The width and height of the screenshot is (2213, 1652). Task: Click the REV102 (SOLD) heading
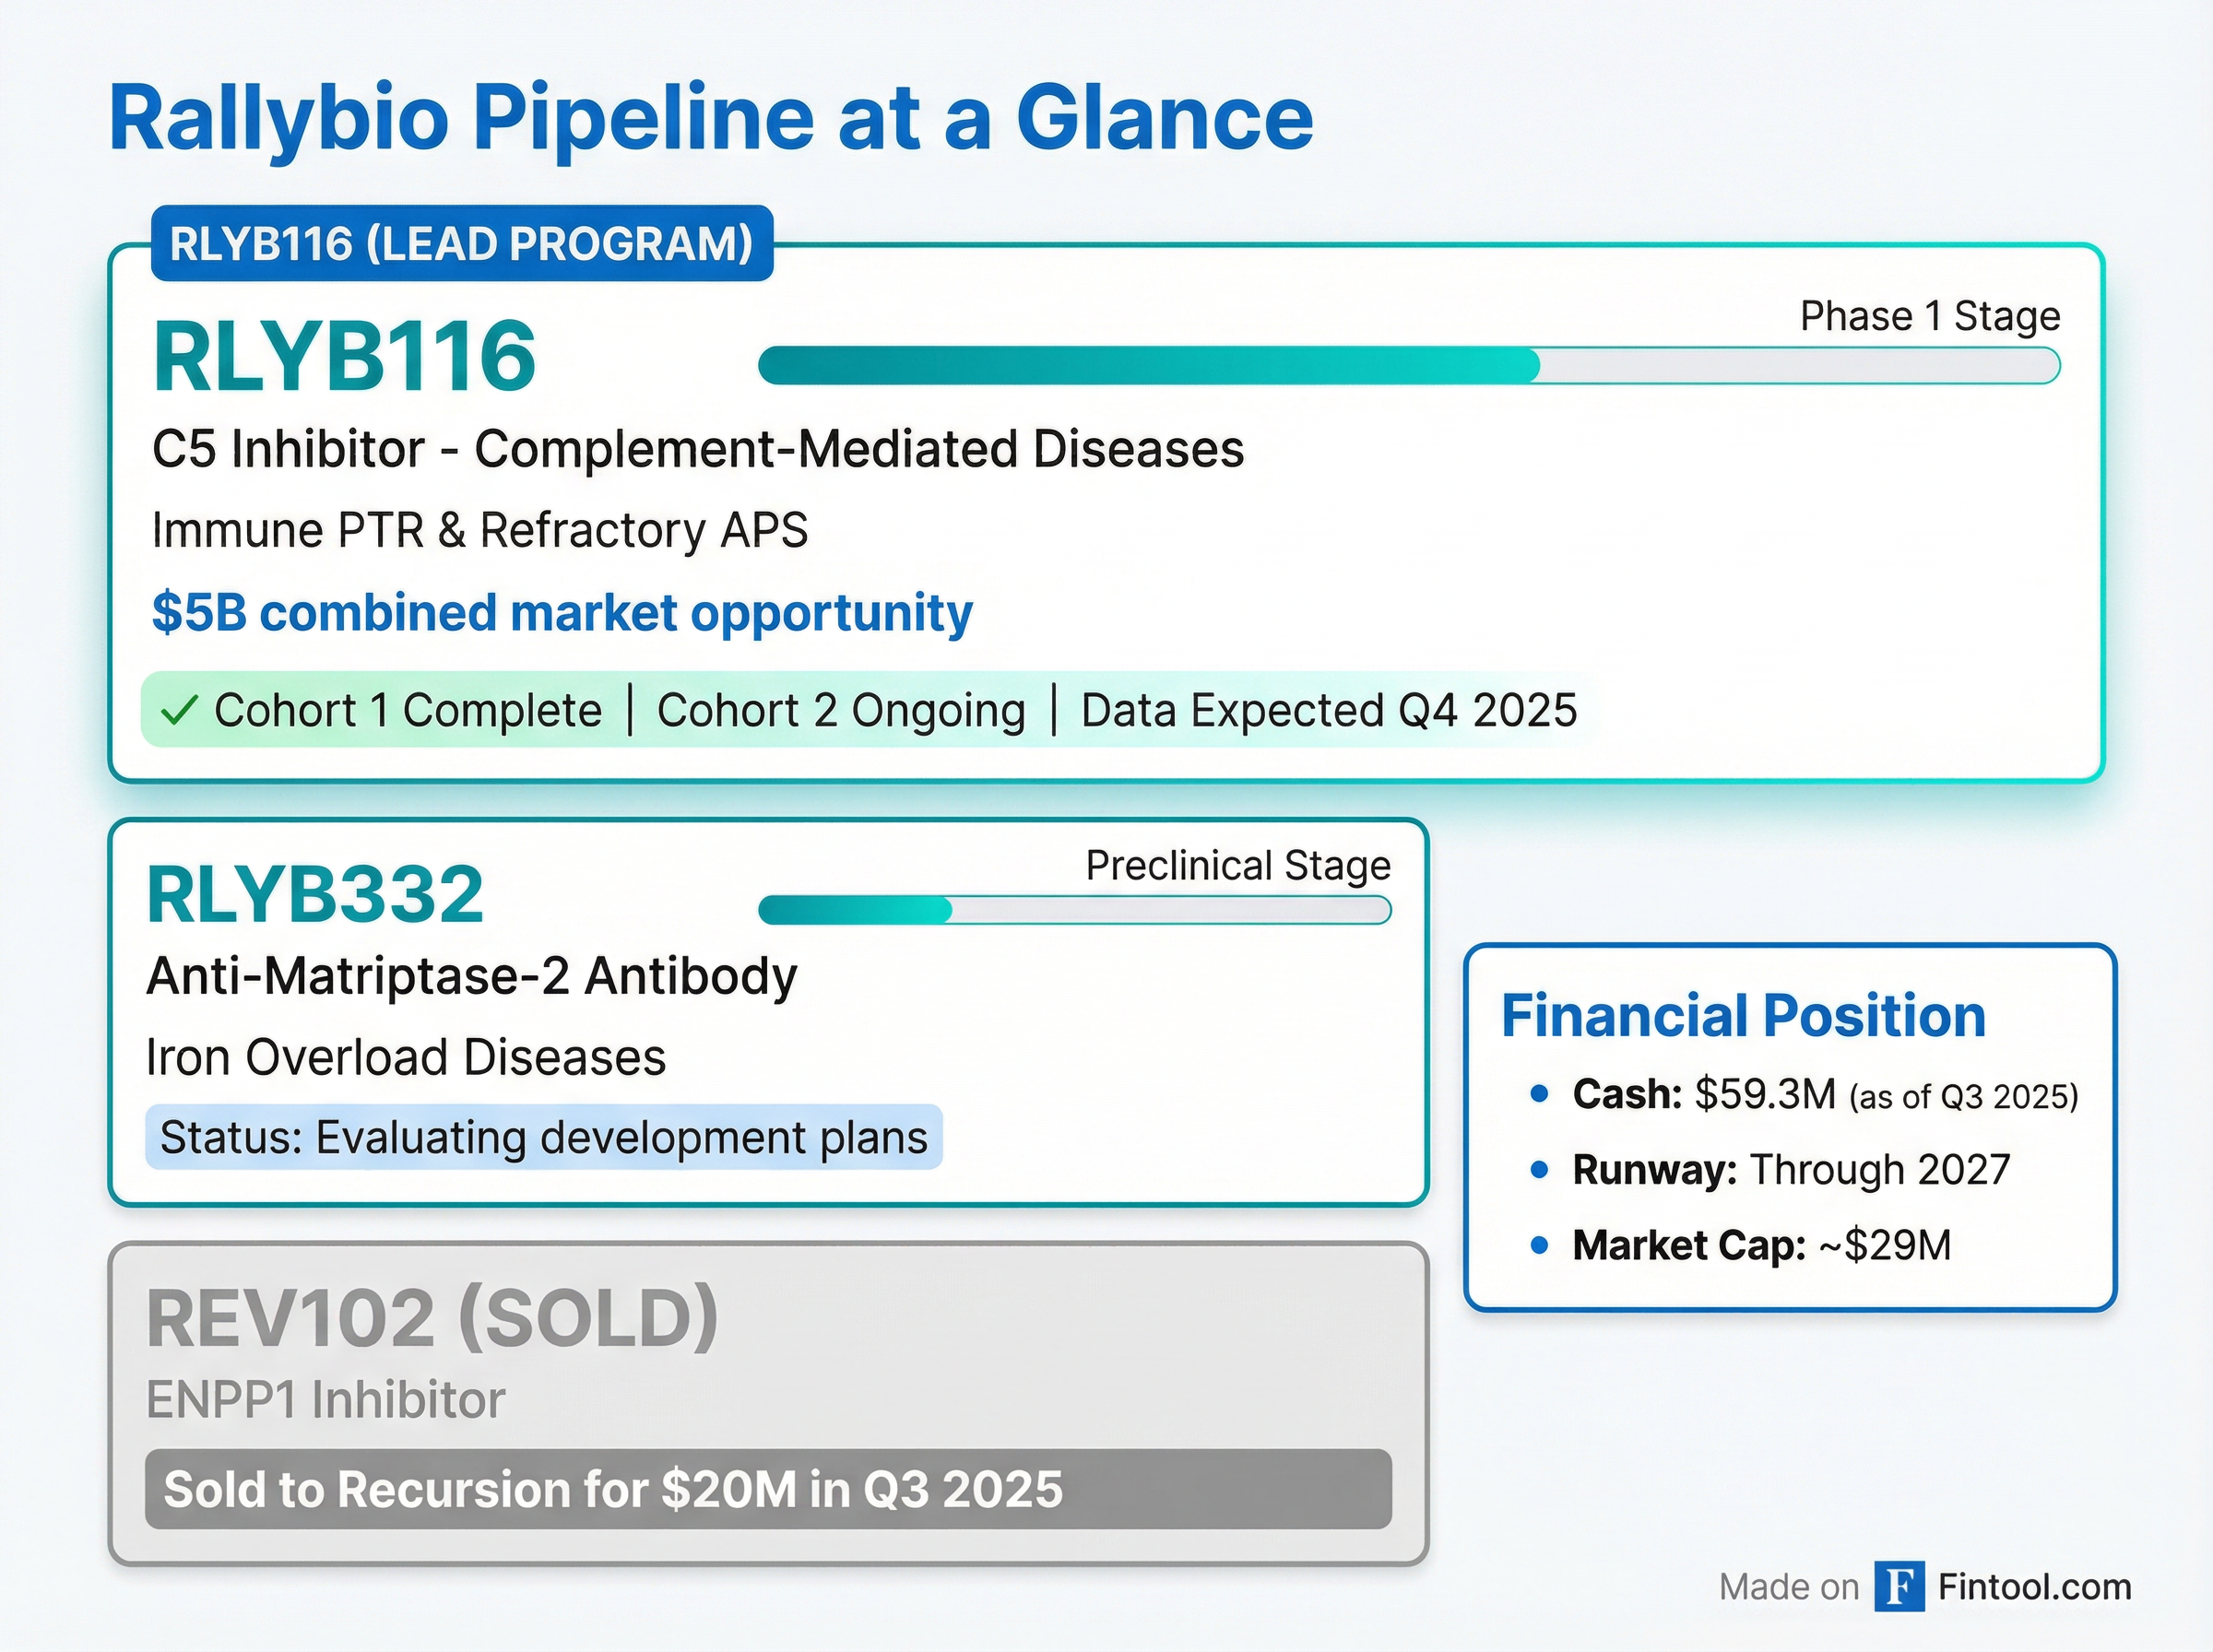point(432,1319)
